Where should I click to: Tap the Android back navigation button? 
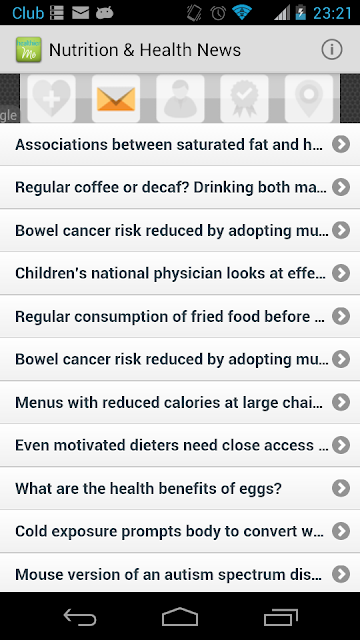coord(80,616)
